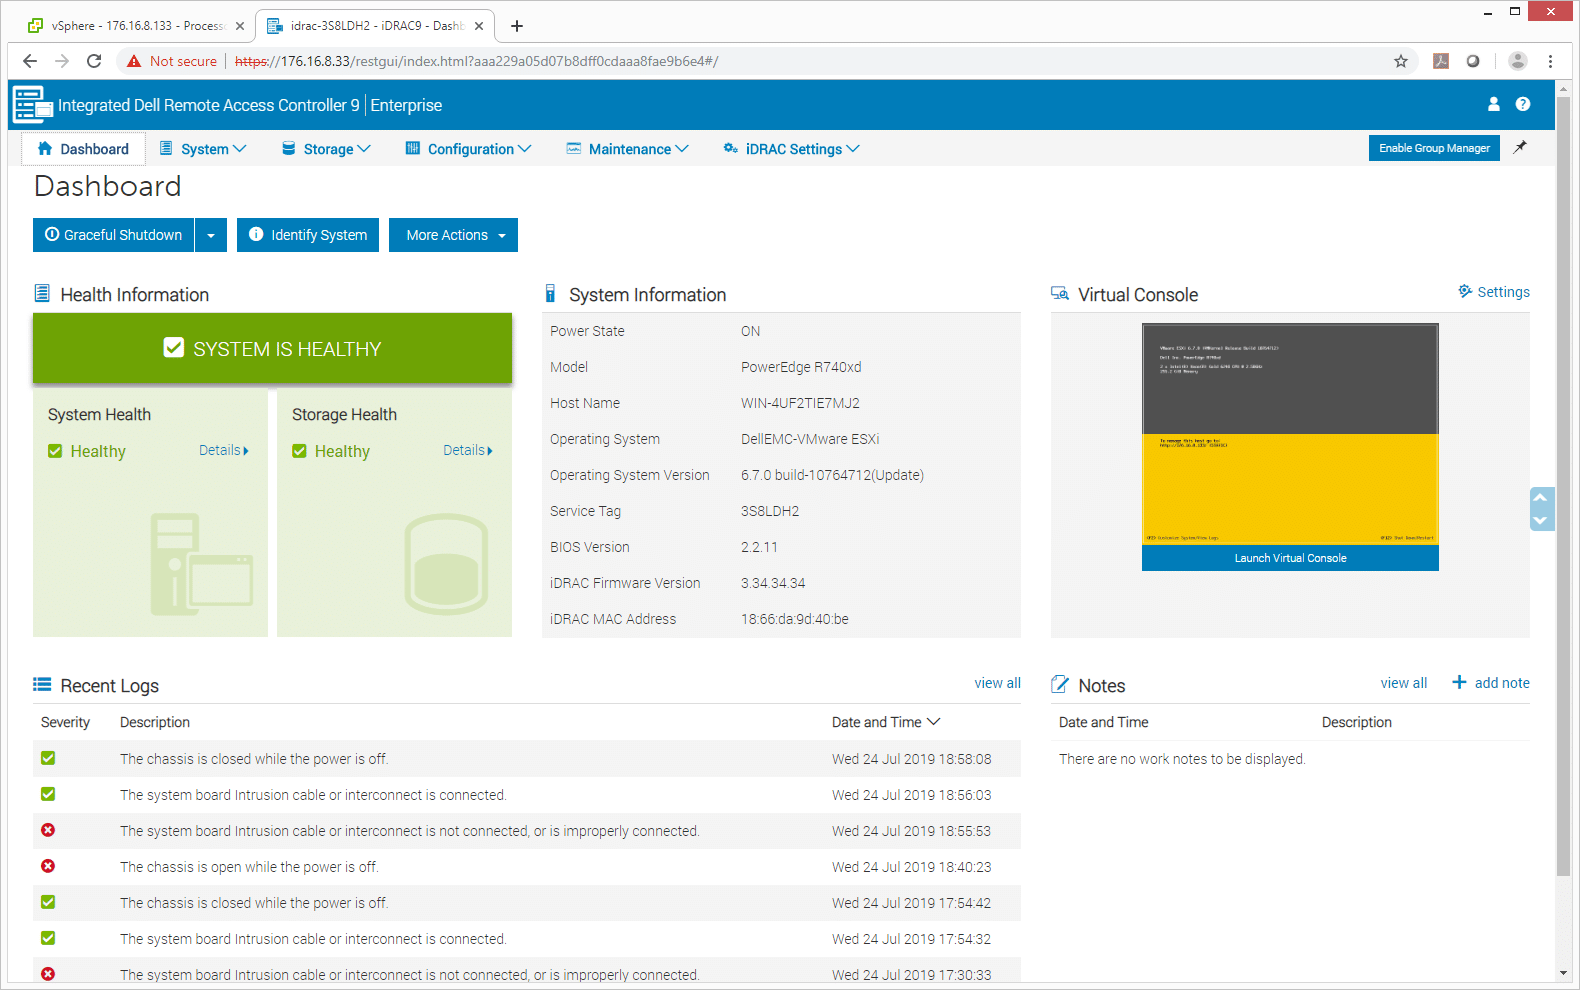Select the Dashboard tab

click(x=84, y=149)
